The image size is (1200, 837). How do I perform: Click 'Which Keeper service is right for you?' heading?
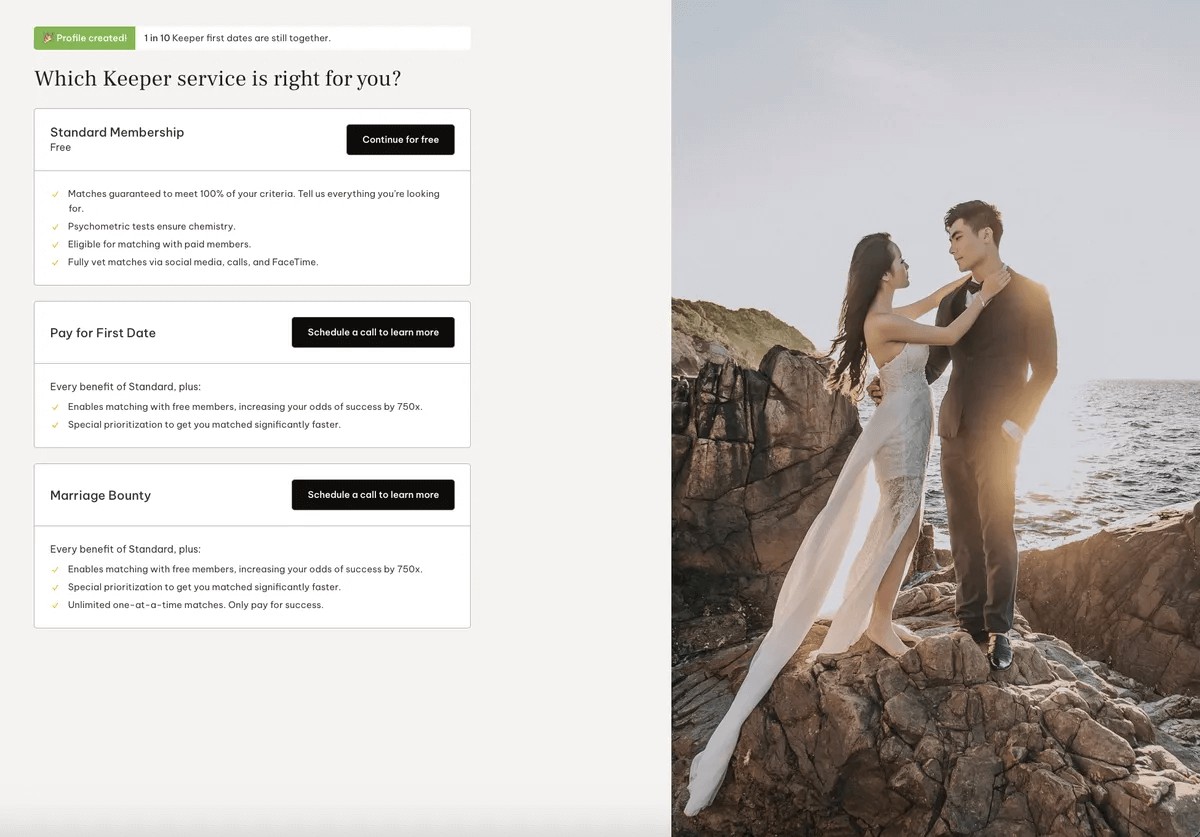[217, 79]
